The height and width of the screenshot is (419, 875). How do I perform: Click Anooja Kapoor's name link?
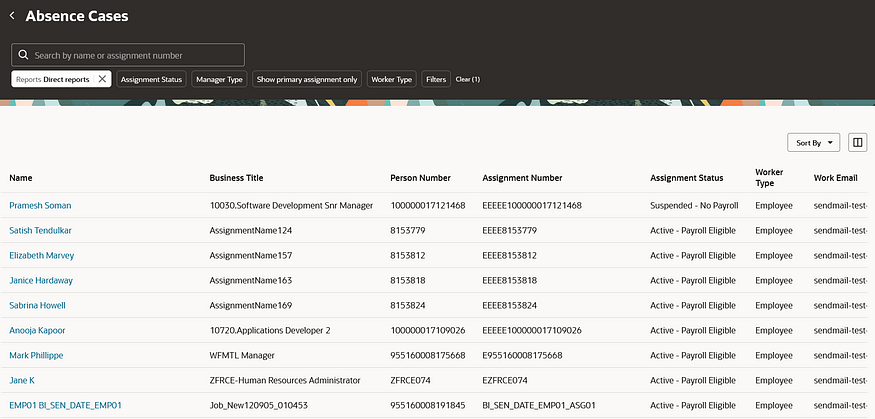click(39, 330)
